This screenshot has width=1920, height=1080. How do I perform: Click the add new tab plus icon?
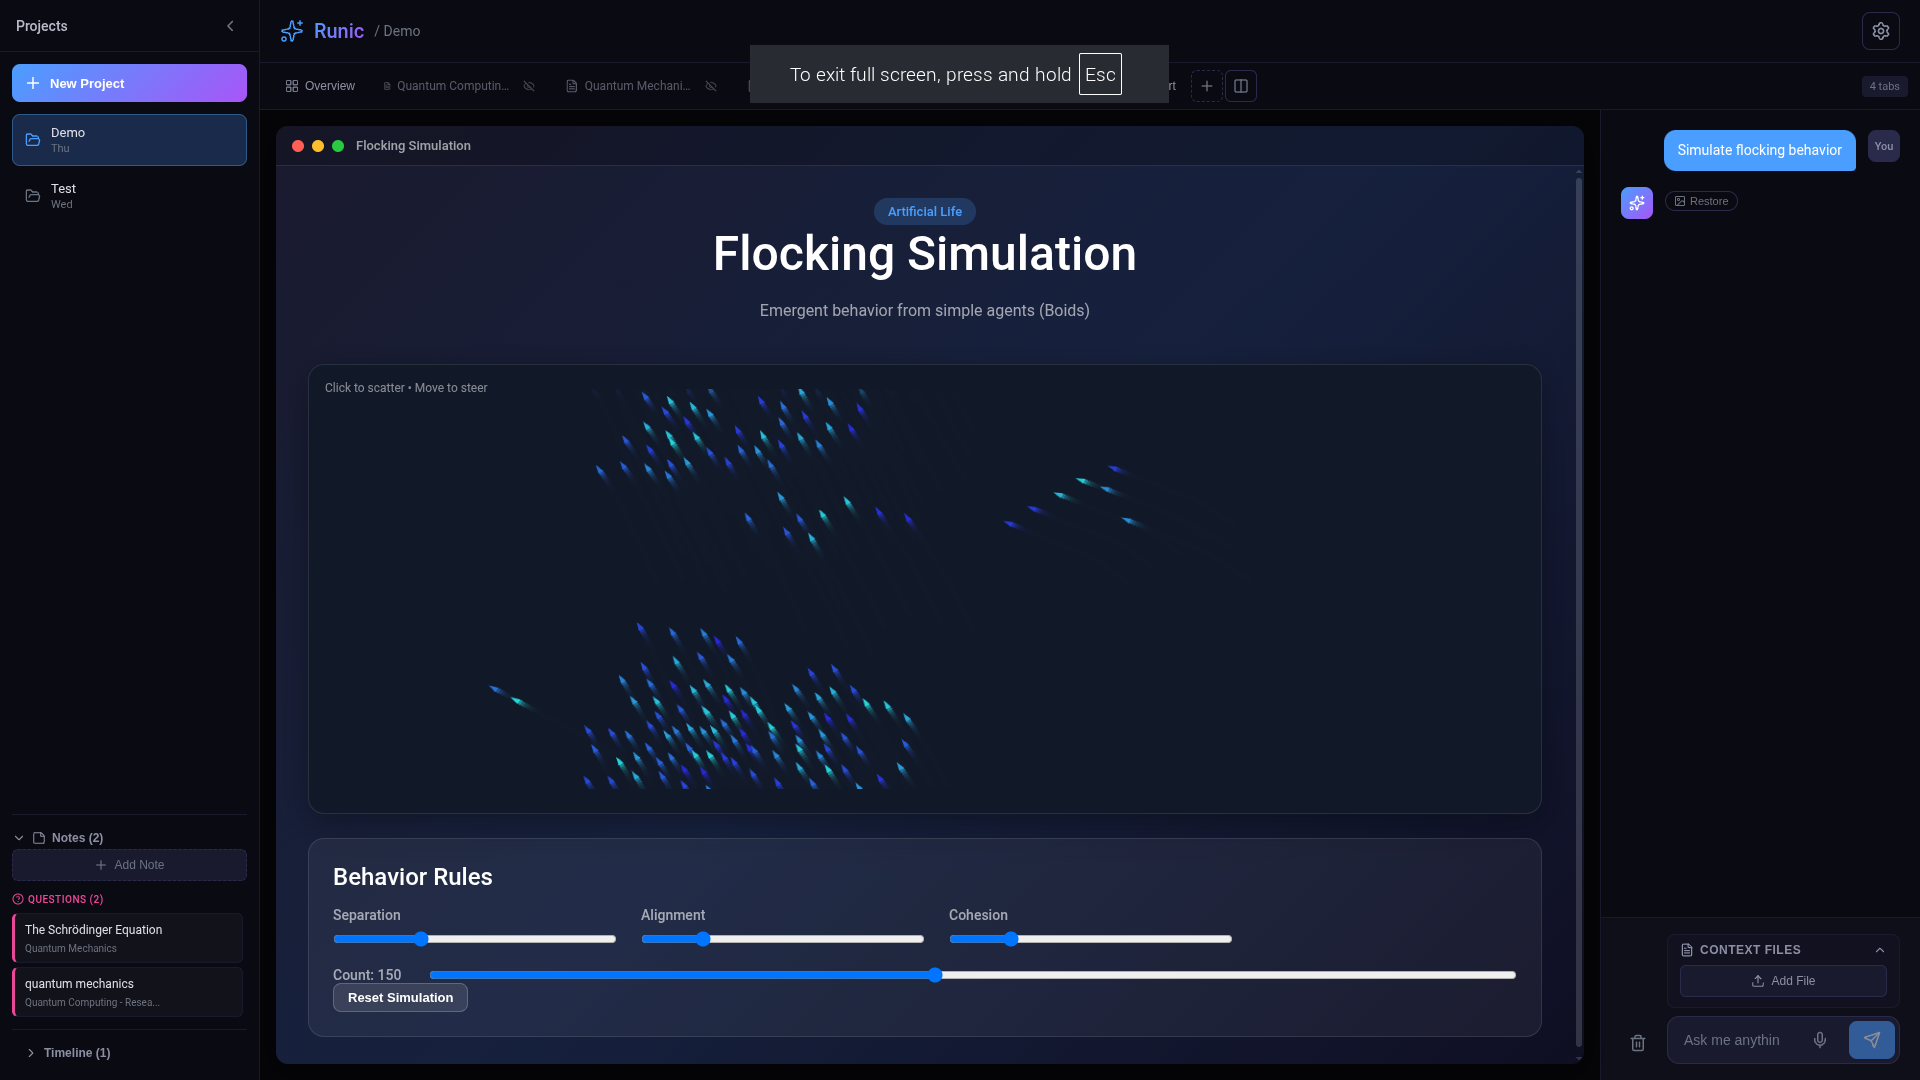[x=1207, y=86]
